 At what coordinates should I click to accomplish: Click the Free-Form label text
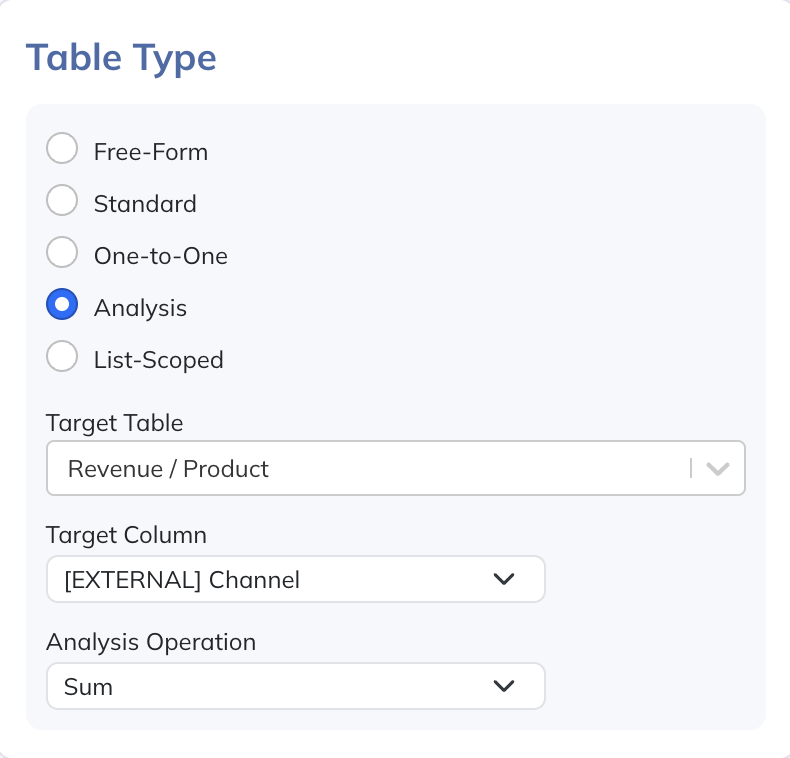(151, 152)
